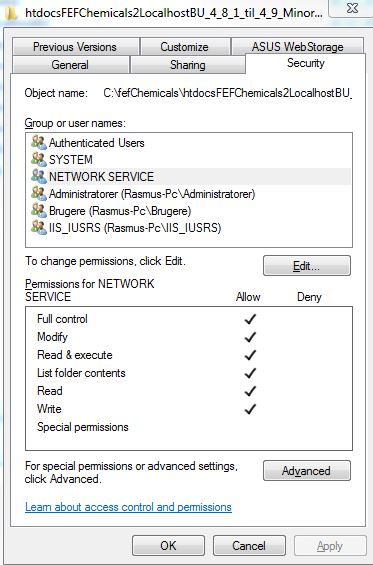373x565 pixels.
Task: Open the ASUS WebStorage tab
Action: pyautogui.click(x=297, y=47)
